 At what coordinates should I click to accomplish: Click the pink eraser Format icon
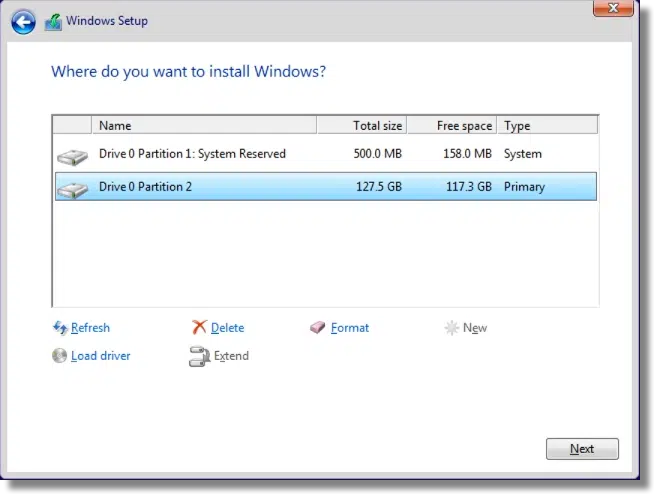[x=317, y=328]
